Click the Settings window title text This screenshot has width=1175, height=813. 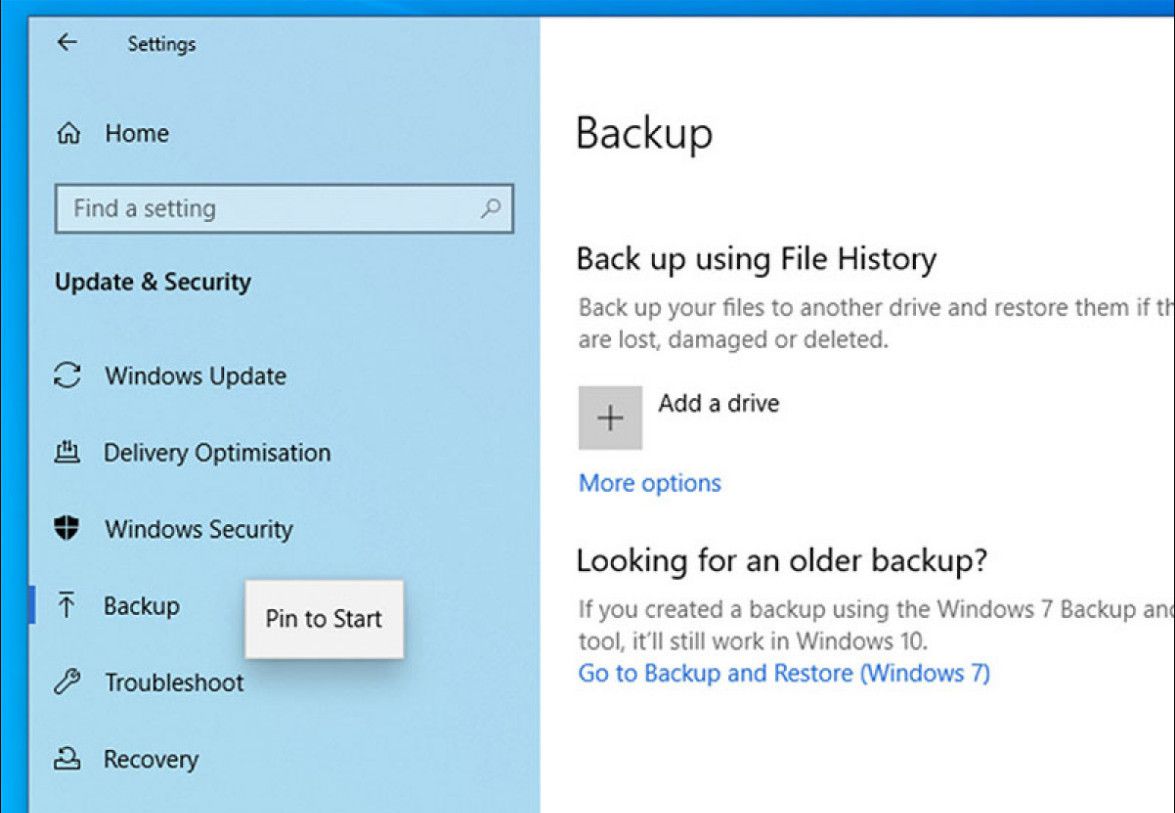161,44
